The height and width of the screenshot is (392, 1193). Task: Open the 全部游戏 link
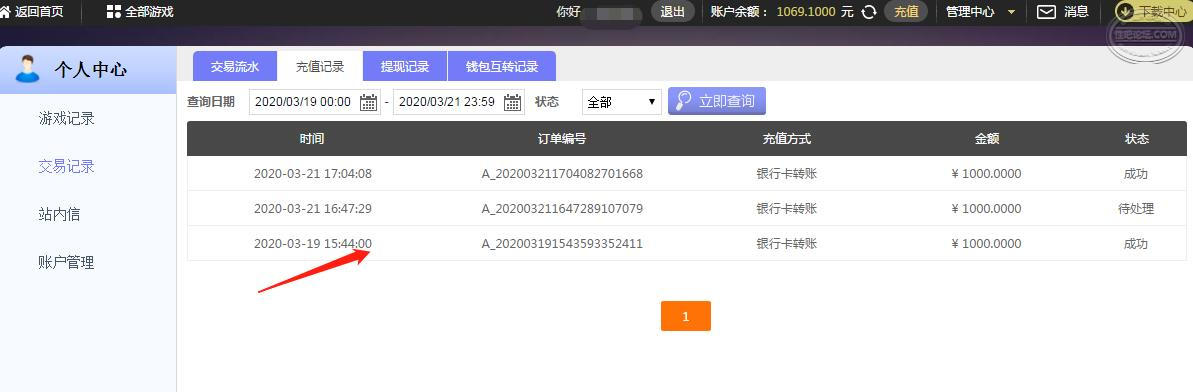149,11
